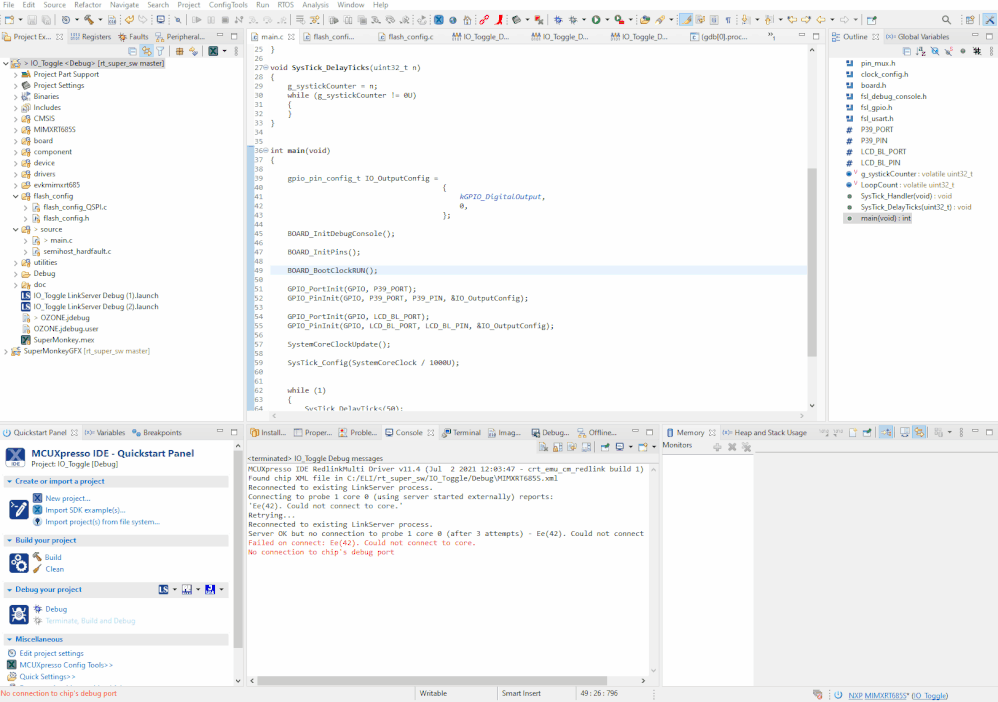Click the red link icon in the toolbar
The height and width of the screenshot is (702, 998).
coord(484,20)
